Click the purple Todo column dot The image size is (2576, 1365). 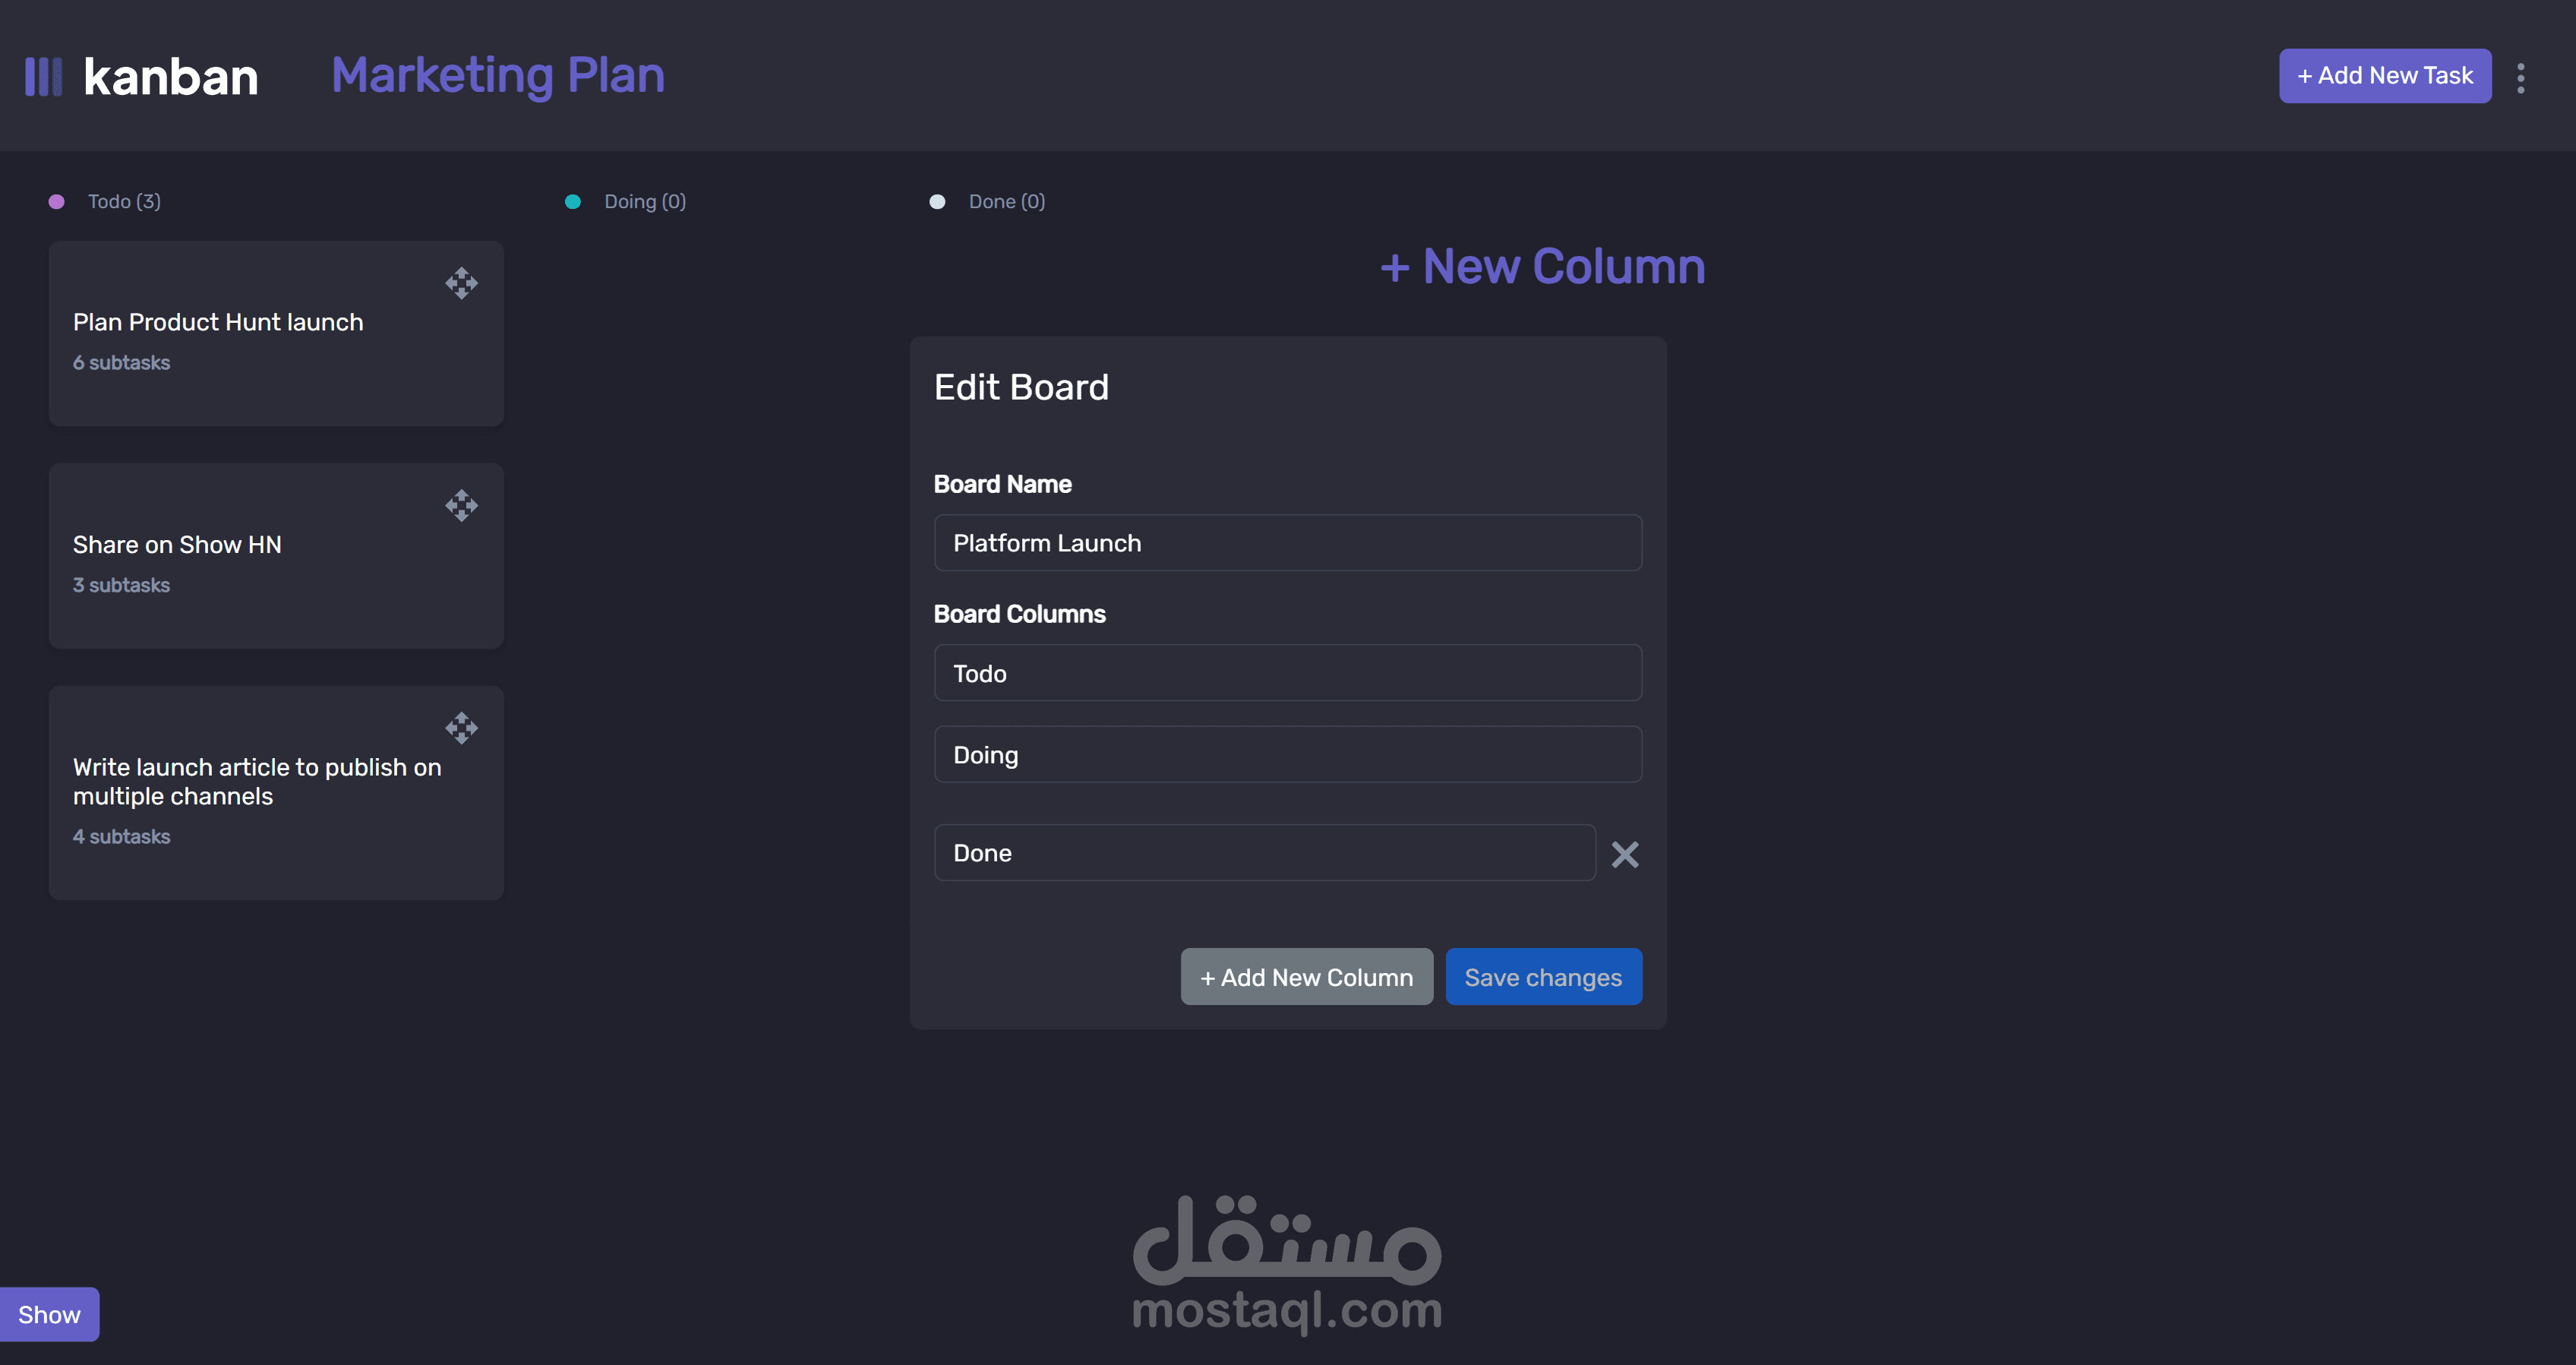pos(57,202)
